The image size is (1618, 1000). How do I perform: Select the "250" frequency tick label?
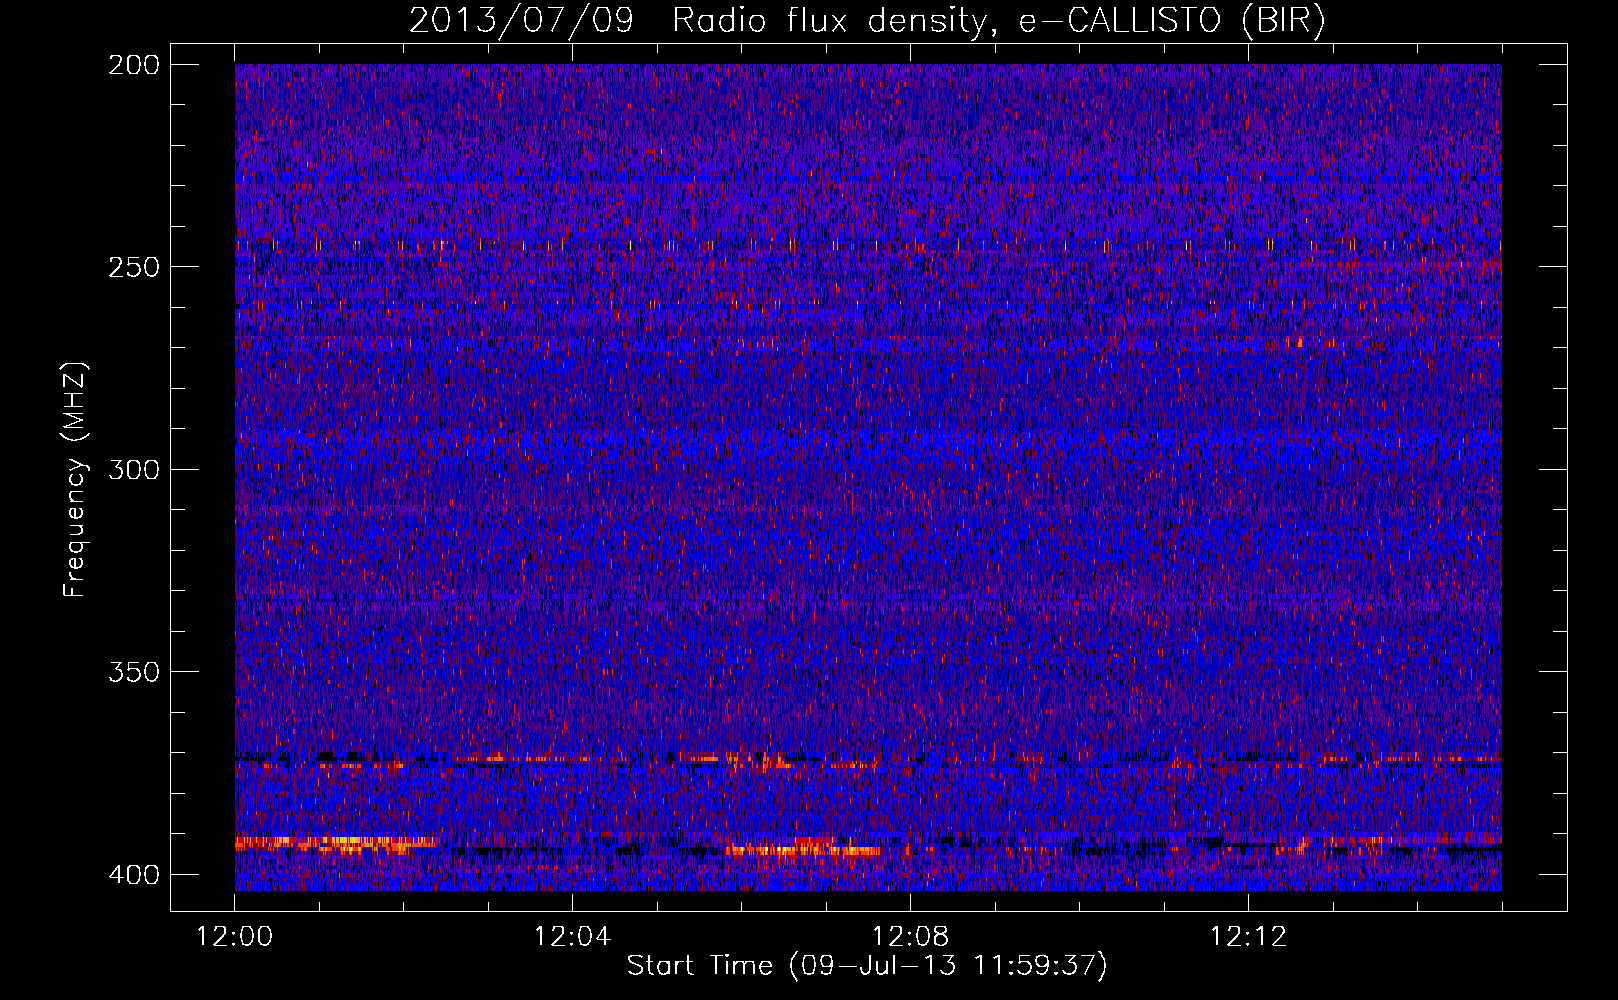(133, 267)
